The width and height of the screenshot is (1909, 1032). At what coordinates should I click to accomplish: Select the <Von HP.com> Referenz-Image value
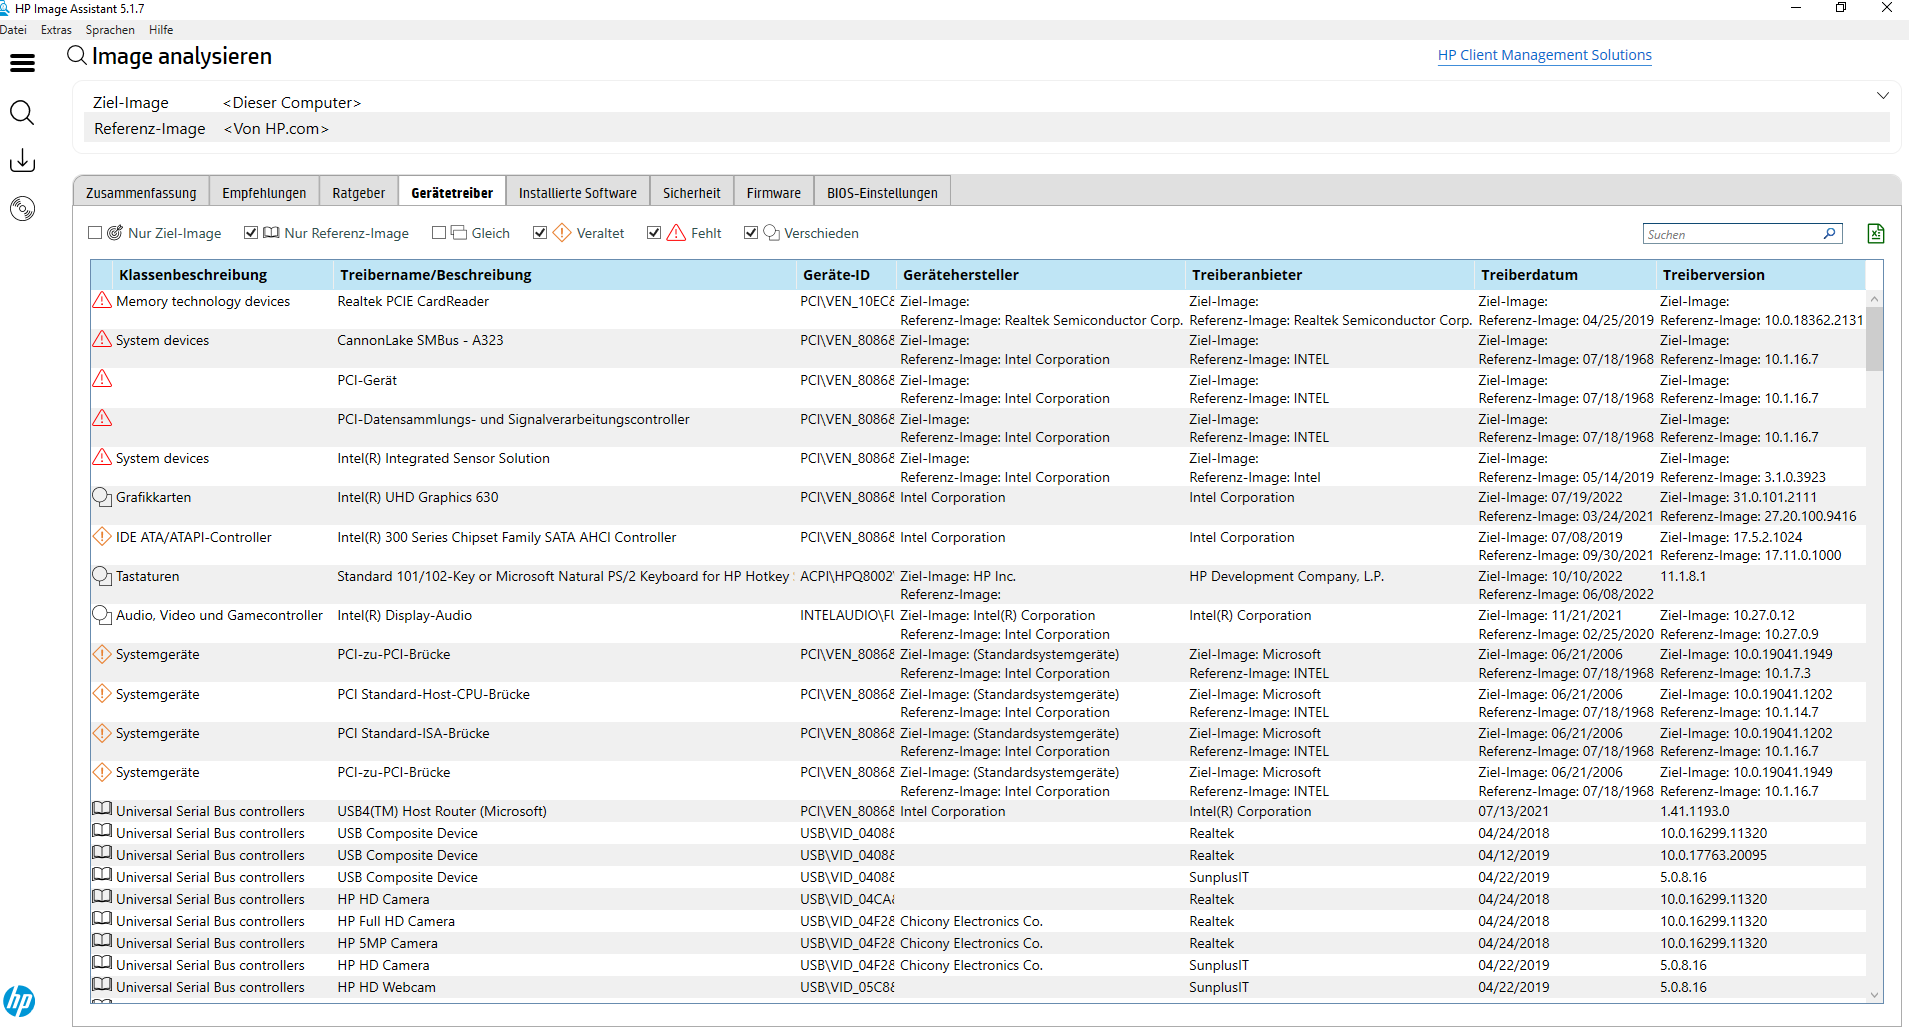[x=276, y=129]
